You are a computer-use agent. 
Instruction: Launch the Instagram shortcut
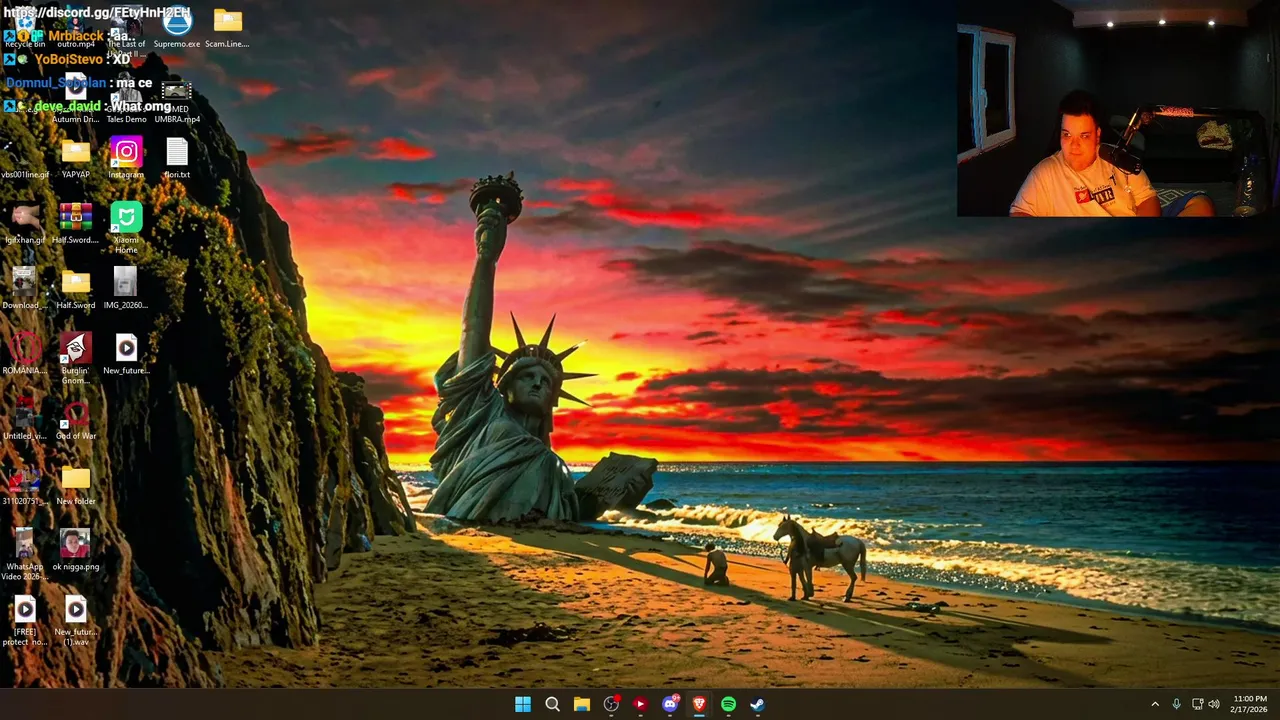pyautogui.click(x=126, y=158)
